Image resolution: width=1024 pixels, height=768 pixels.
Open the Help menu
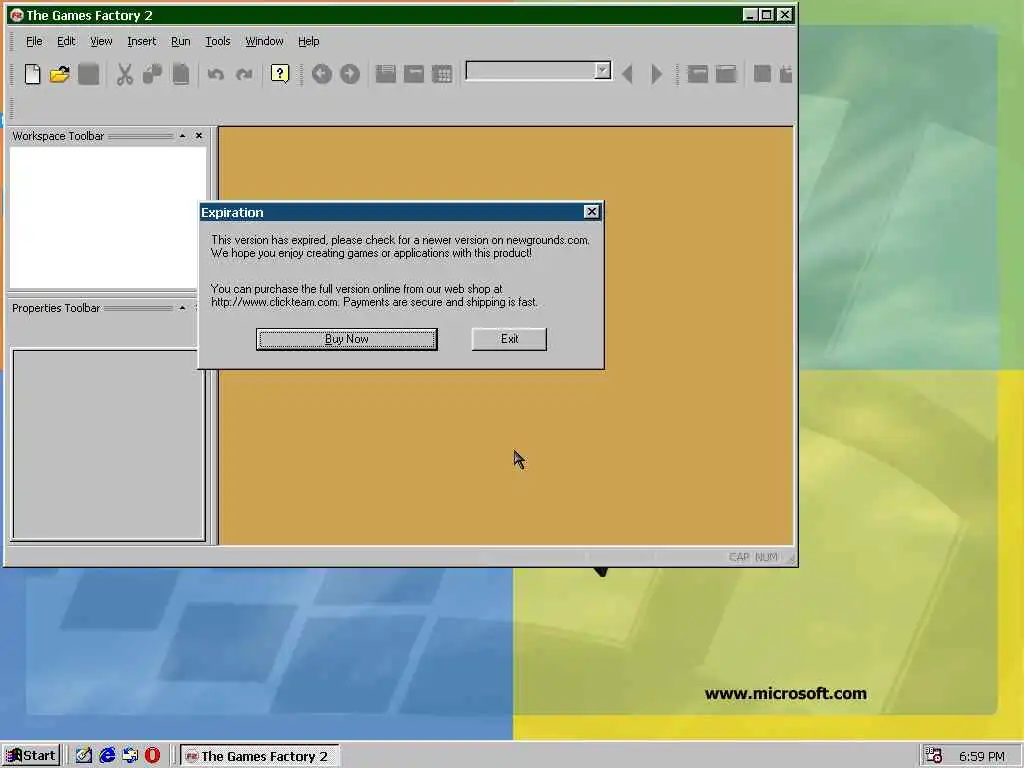coord(309,41)
